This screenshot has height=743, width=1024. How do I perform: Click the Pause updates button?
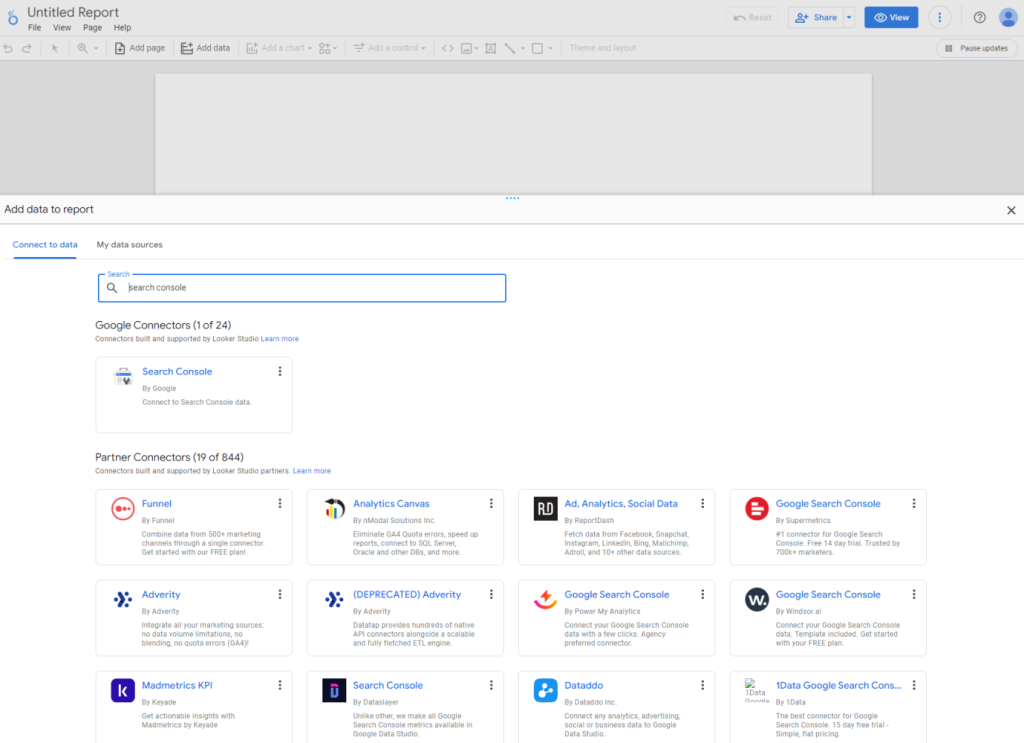tap(976, 48)
